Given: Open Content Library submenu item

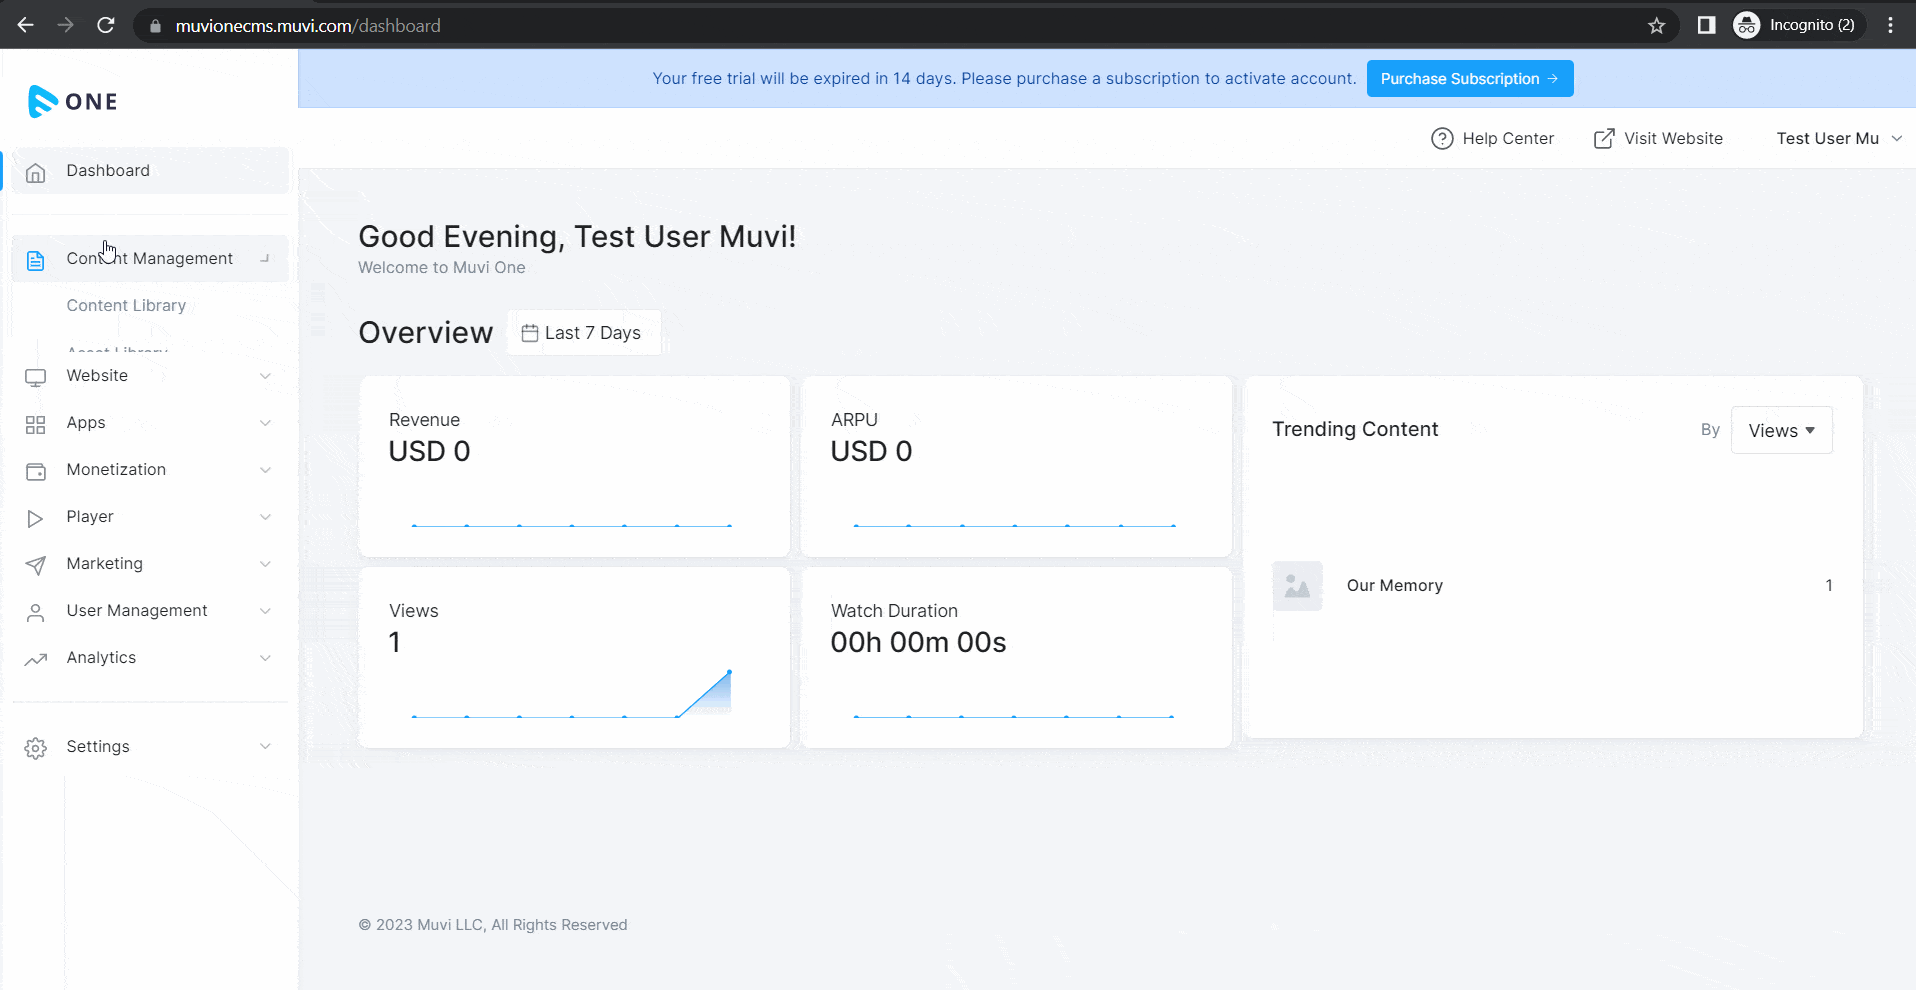Looking at the screenshot, I should coord(126,305).
